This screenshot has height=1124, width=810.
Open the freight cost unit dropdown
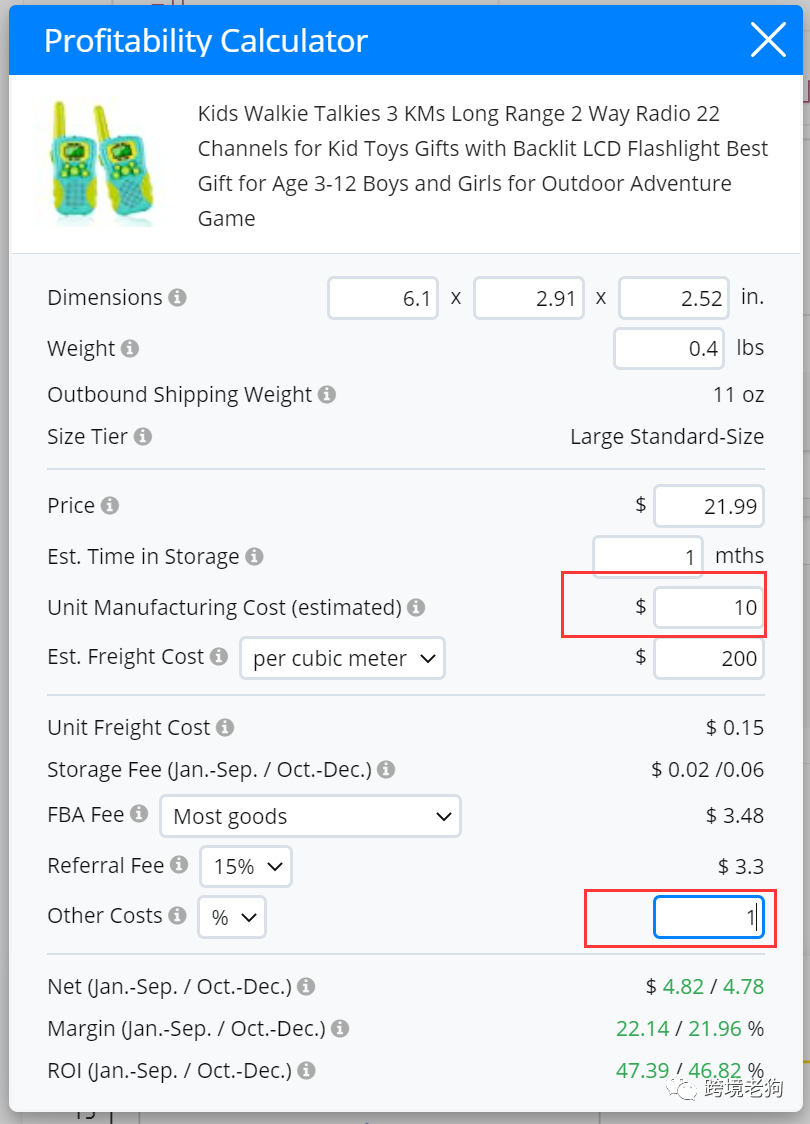pos(342,659)
